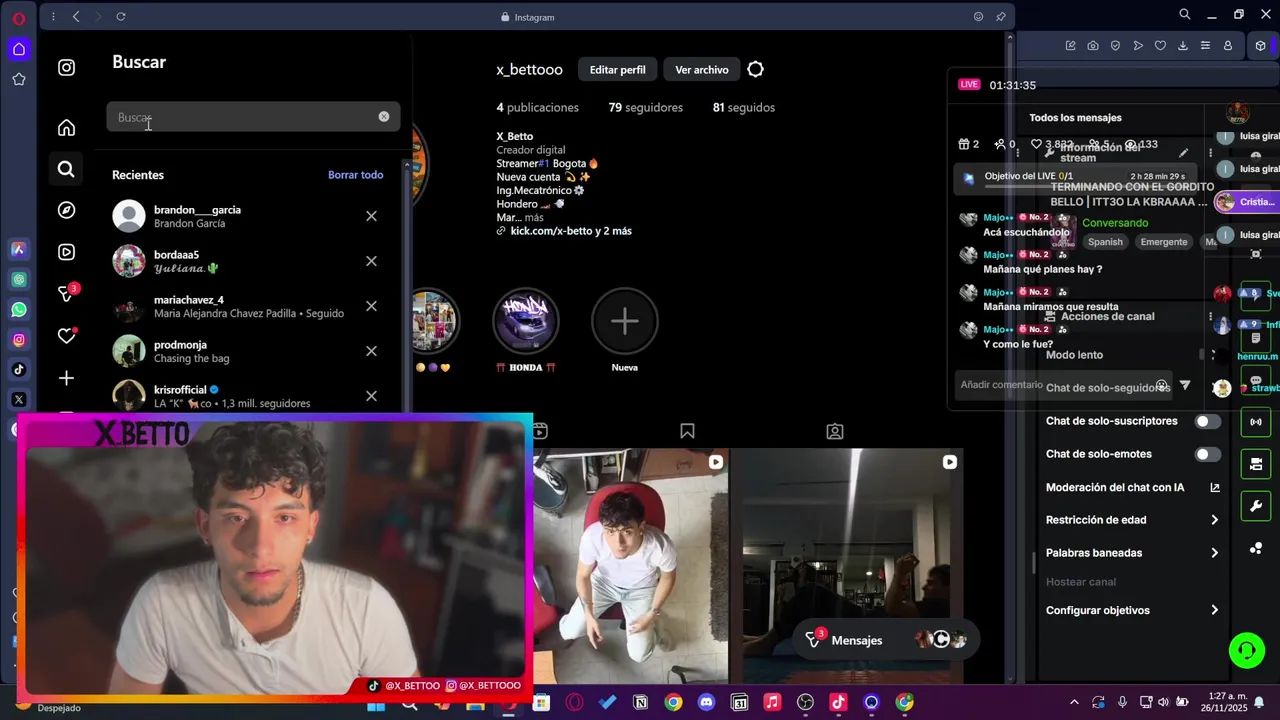The image size is (1280, 720).
Task: Open kick.com/x-betto profile link
Action: coord(571,231)
